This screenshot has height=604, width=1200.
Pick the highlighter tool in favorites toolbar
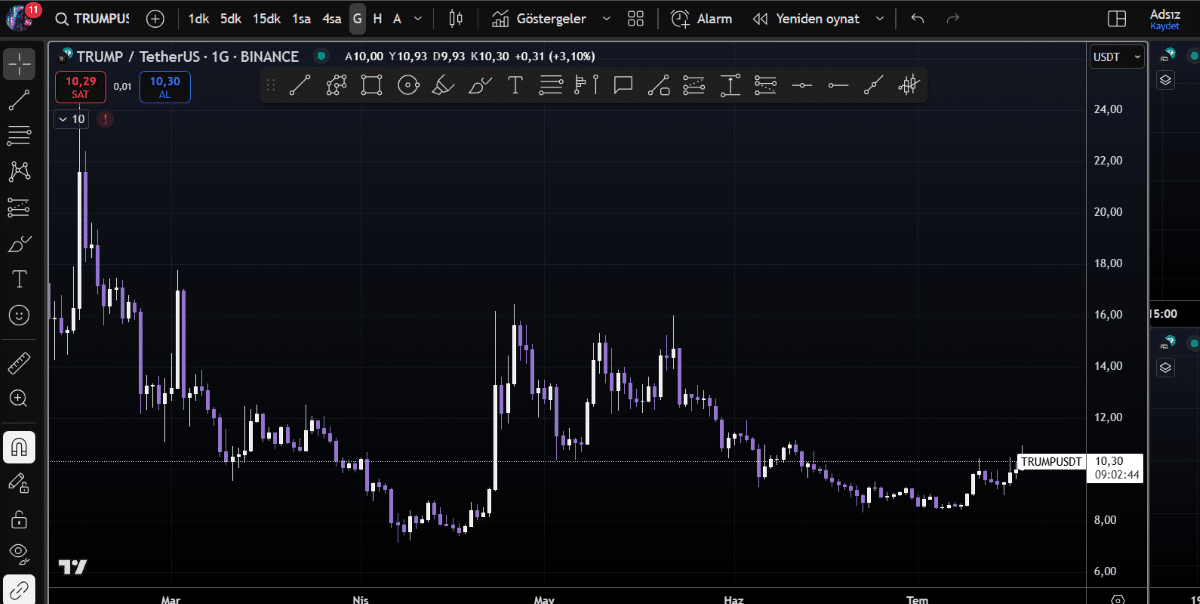(x=443, y=85)
